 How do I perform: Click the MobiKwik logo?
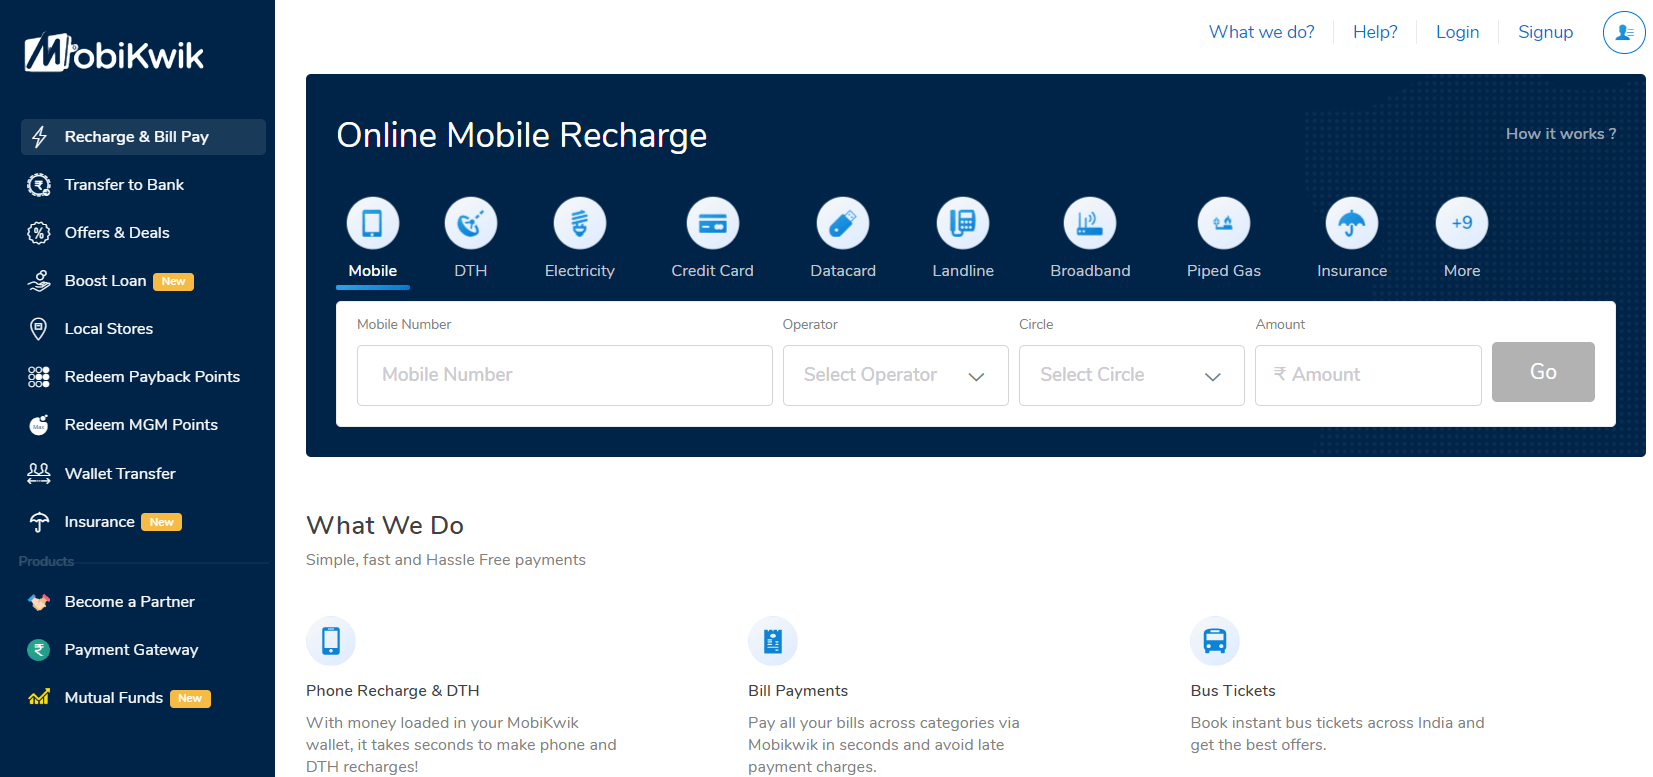tap(114, 53)
